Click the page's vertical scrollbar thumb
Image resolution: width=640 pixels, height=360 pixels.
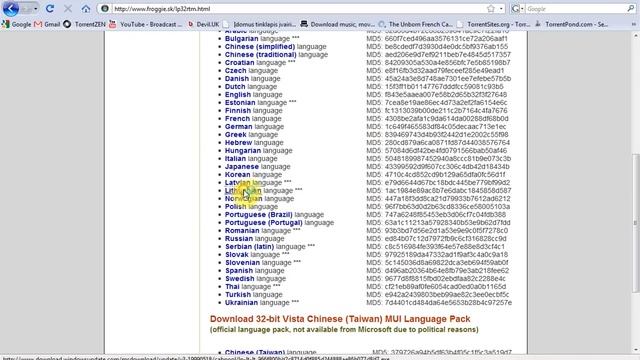[x=635, y=223]
